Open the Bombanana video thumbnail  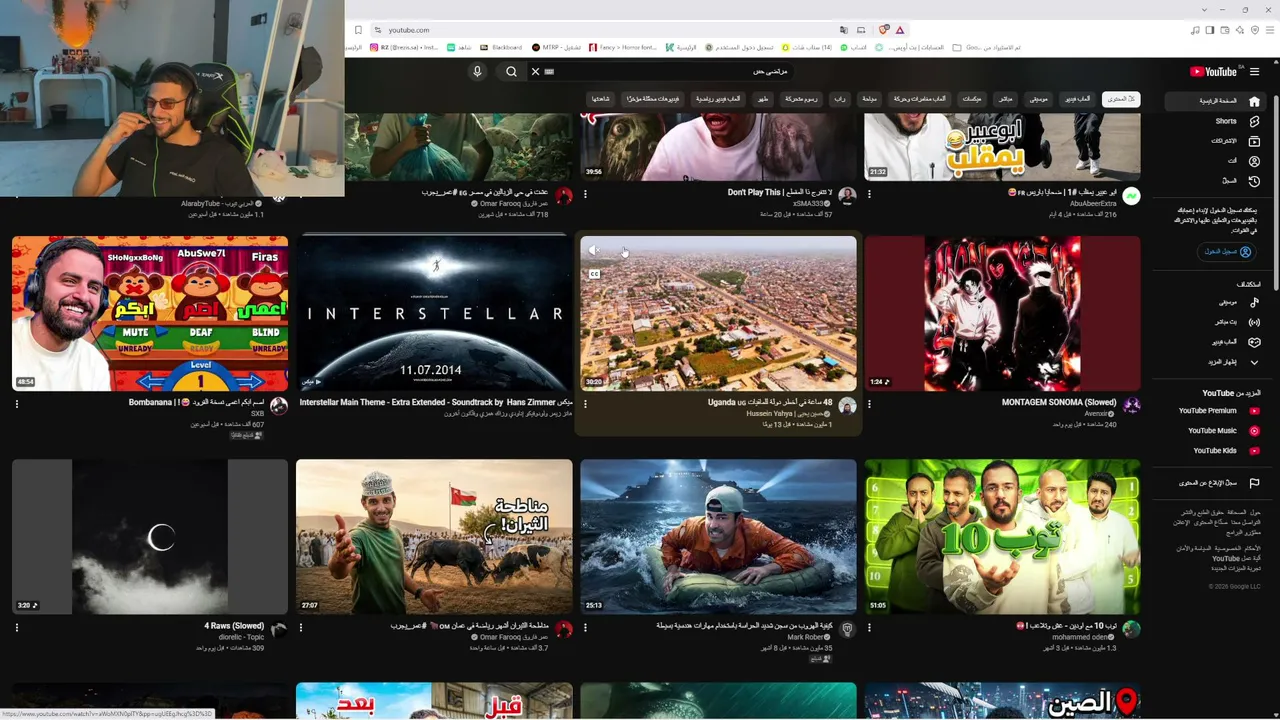tap(150, 313)
